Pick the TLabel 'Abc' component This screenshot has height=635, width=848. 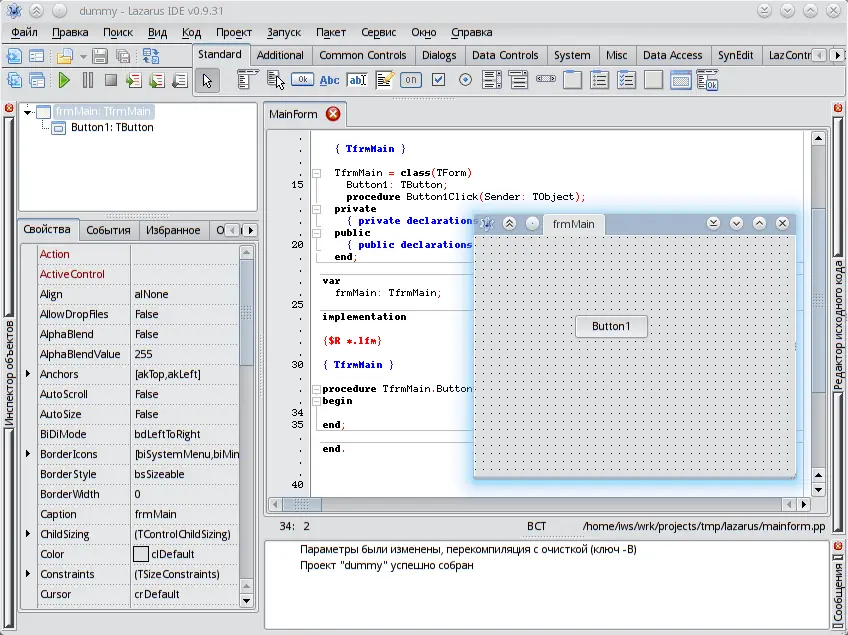click(329, 80)
